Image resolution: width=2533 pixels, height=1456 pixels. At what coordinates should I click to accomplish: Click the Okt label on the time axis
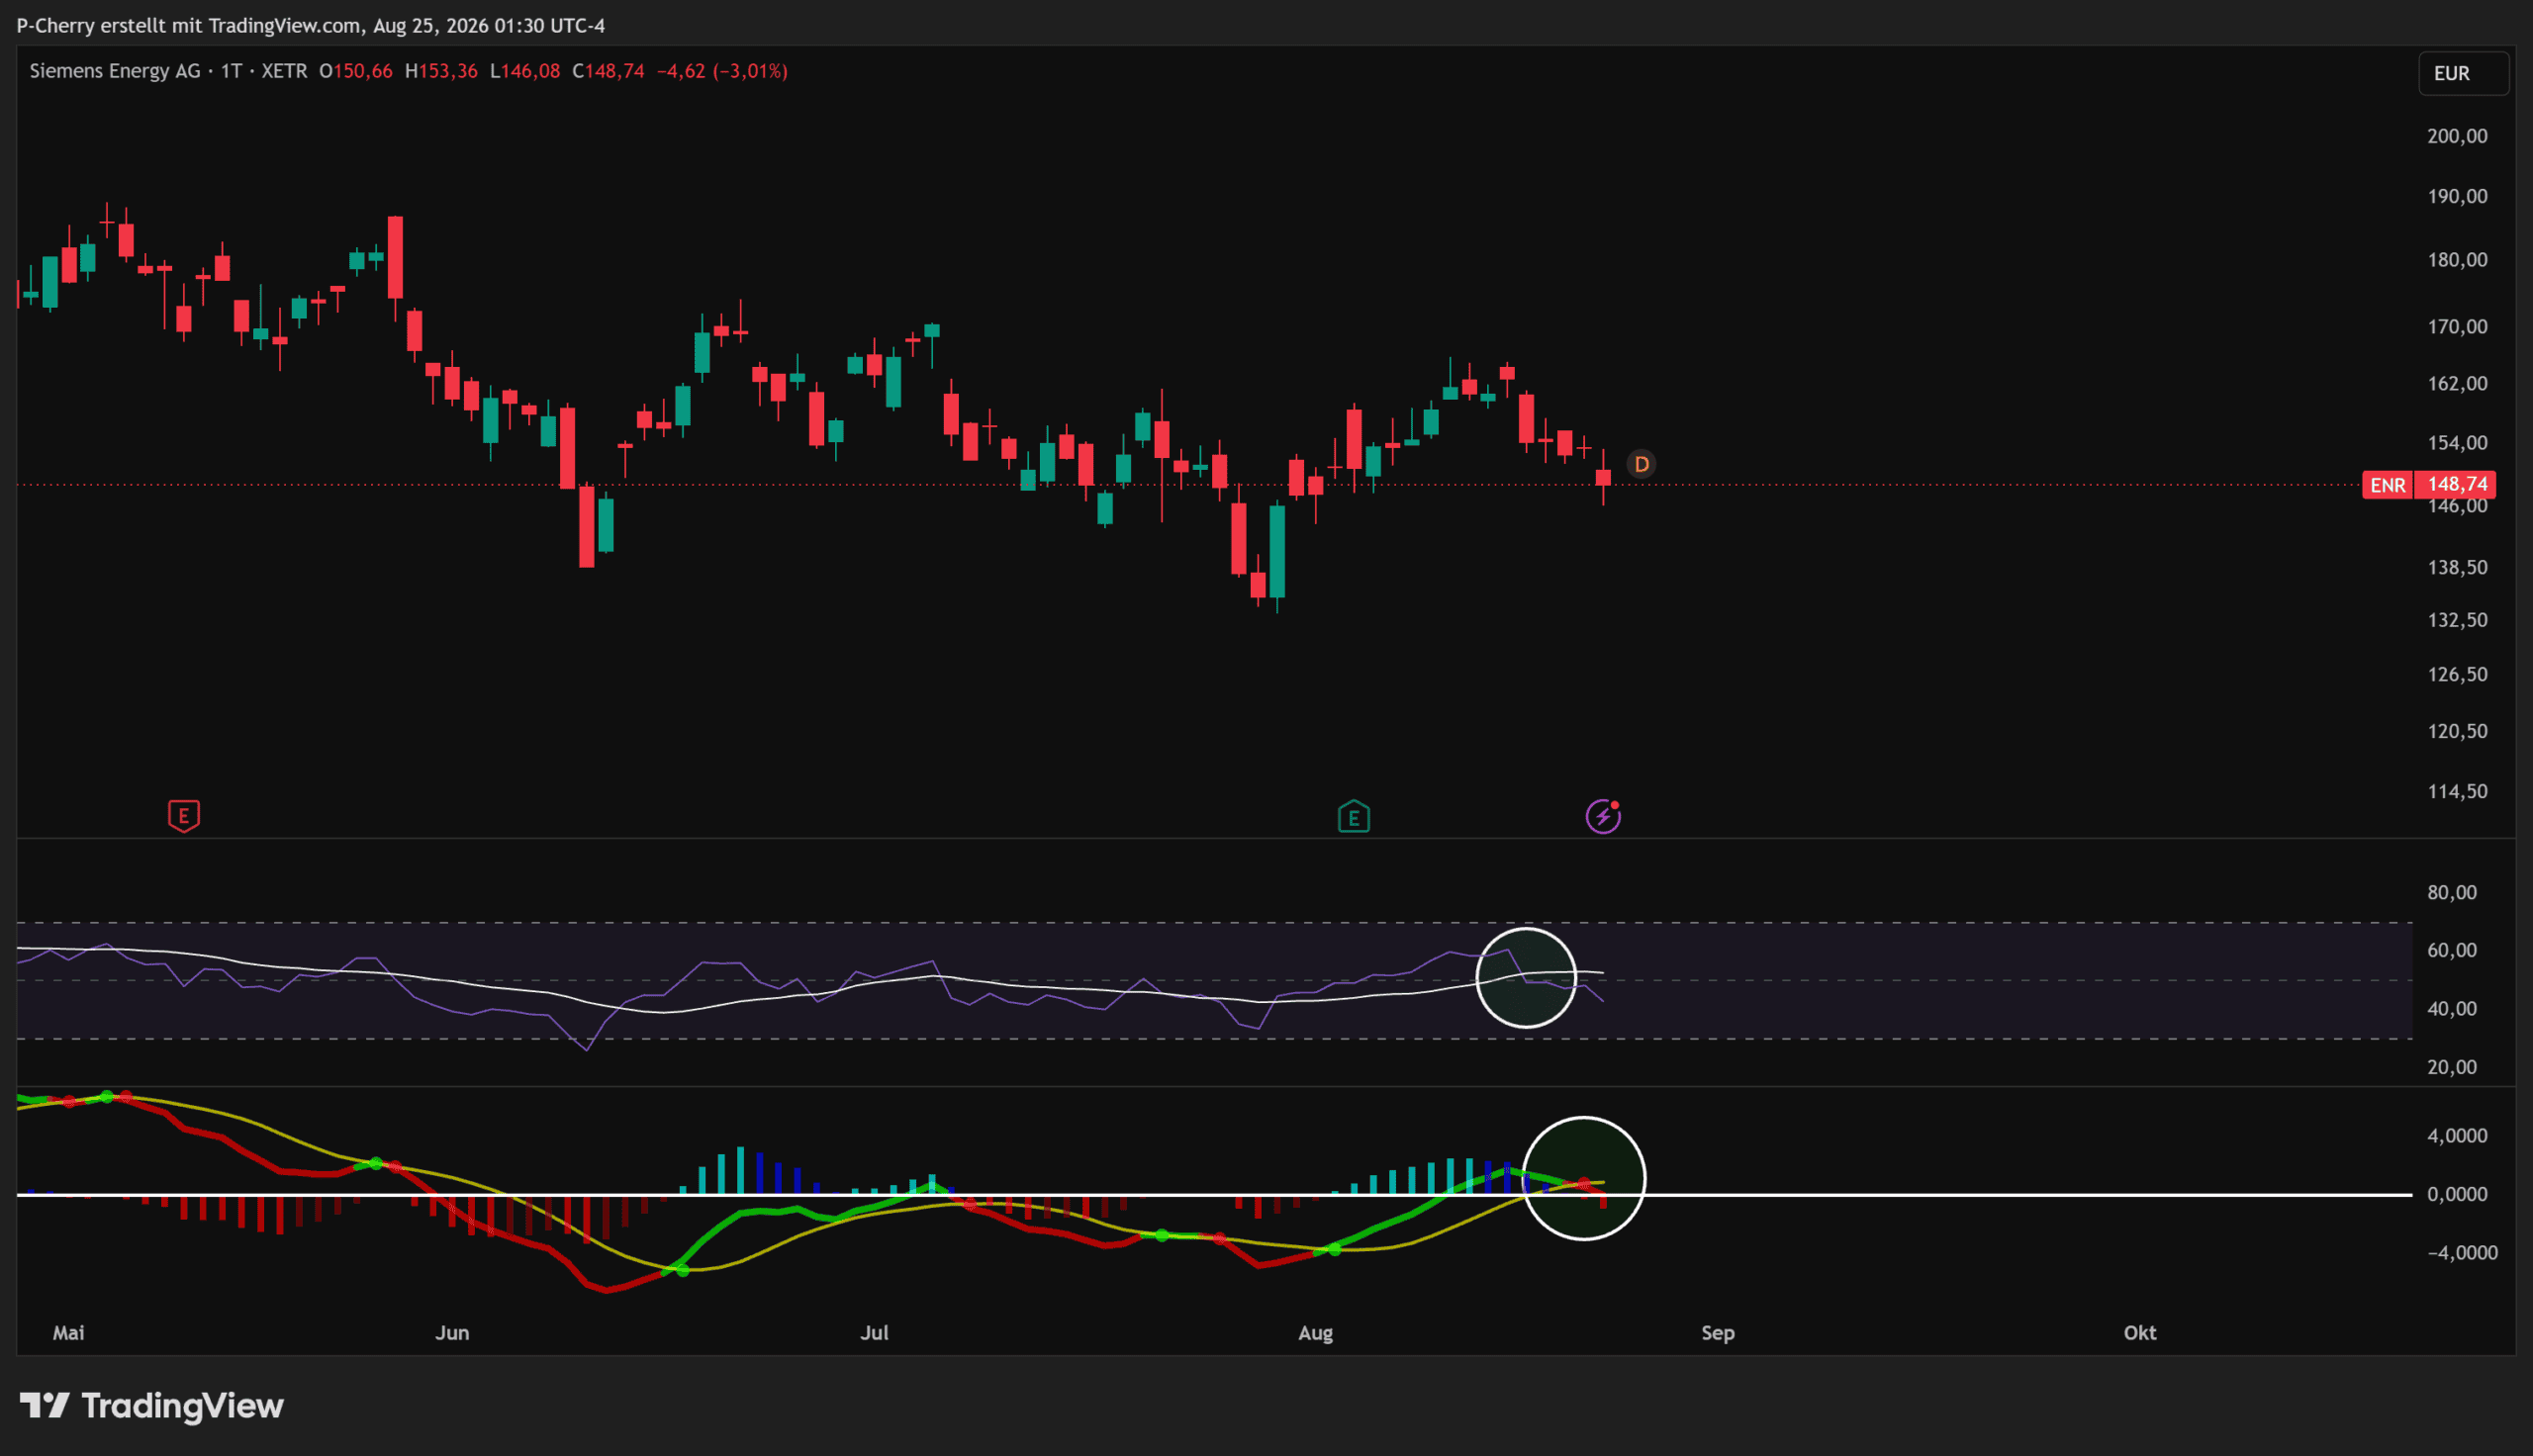point(2140,1333)
